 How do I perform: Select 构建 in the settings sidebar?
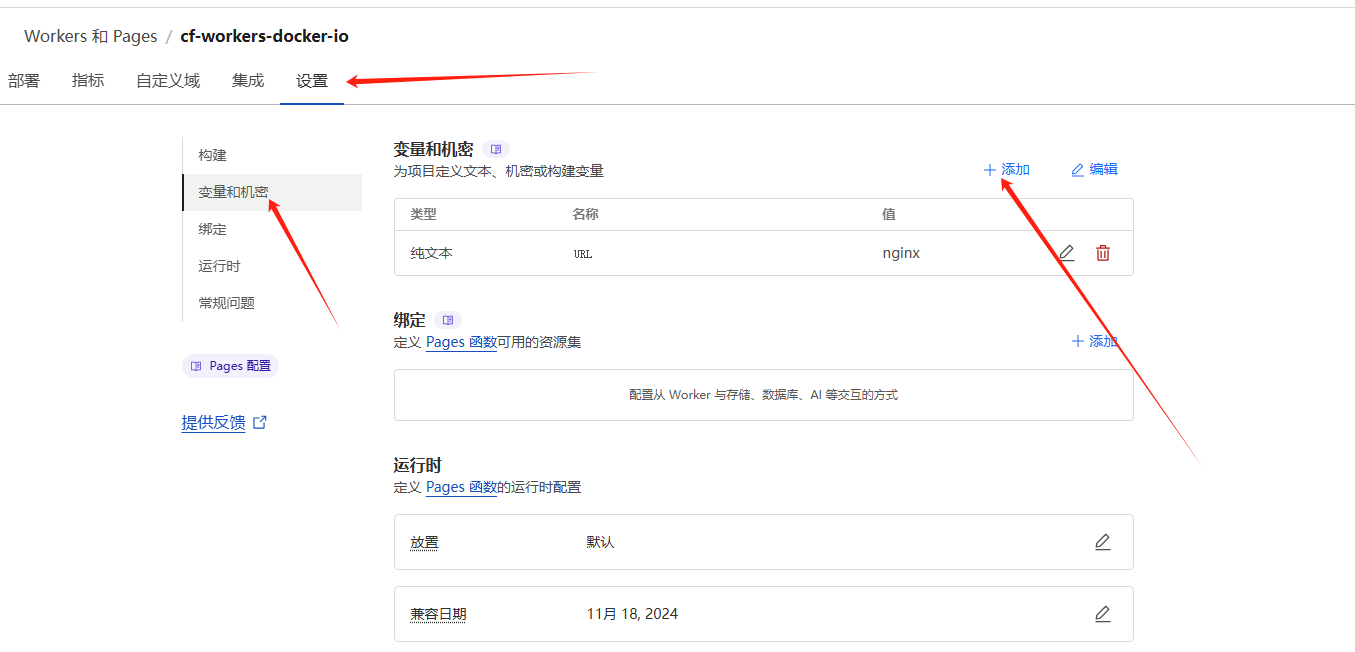213,155
